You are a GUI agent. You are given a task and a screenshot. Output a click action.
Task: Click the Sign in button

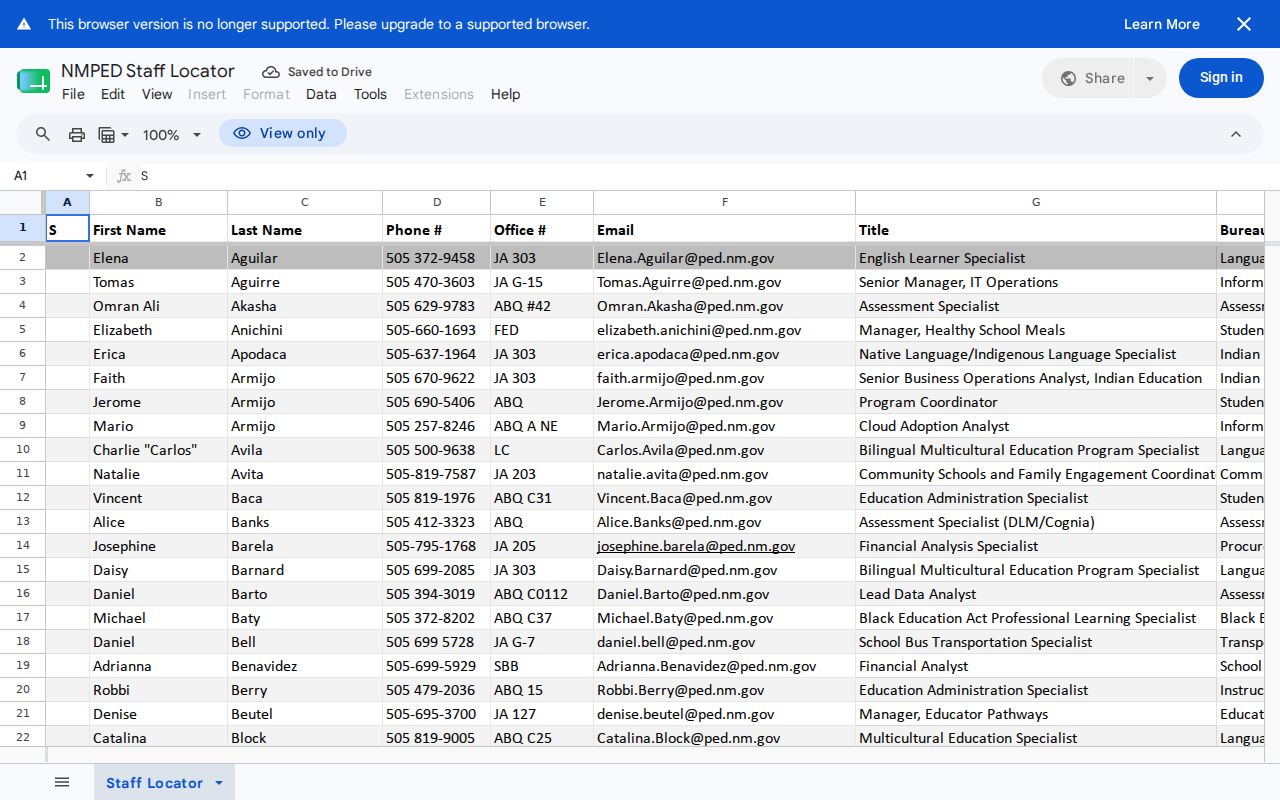point(1221,78)
